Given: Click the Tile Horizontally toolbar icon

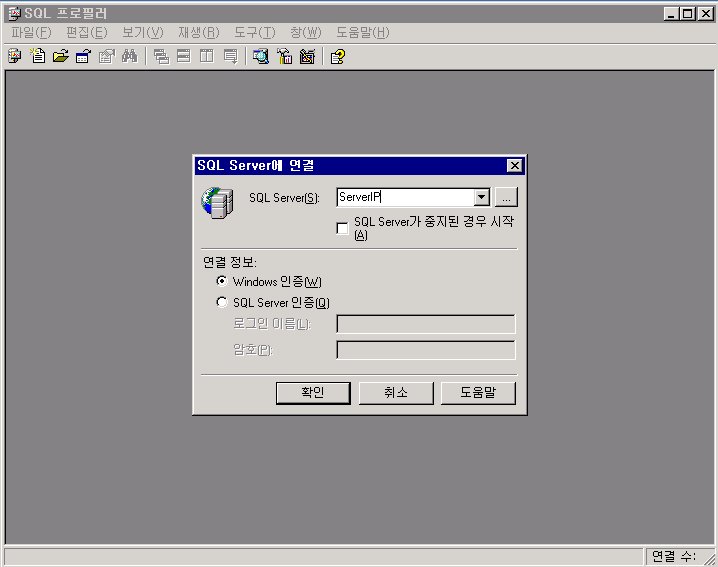Looking at the screenshot, I should (184, 56).
